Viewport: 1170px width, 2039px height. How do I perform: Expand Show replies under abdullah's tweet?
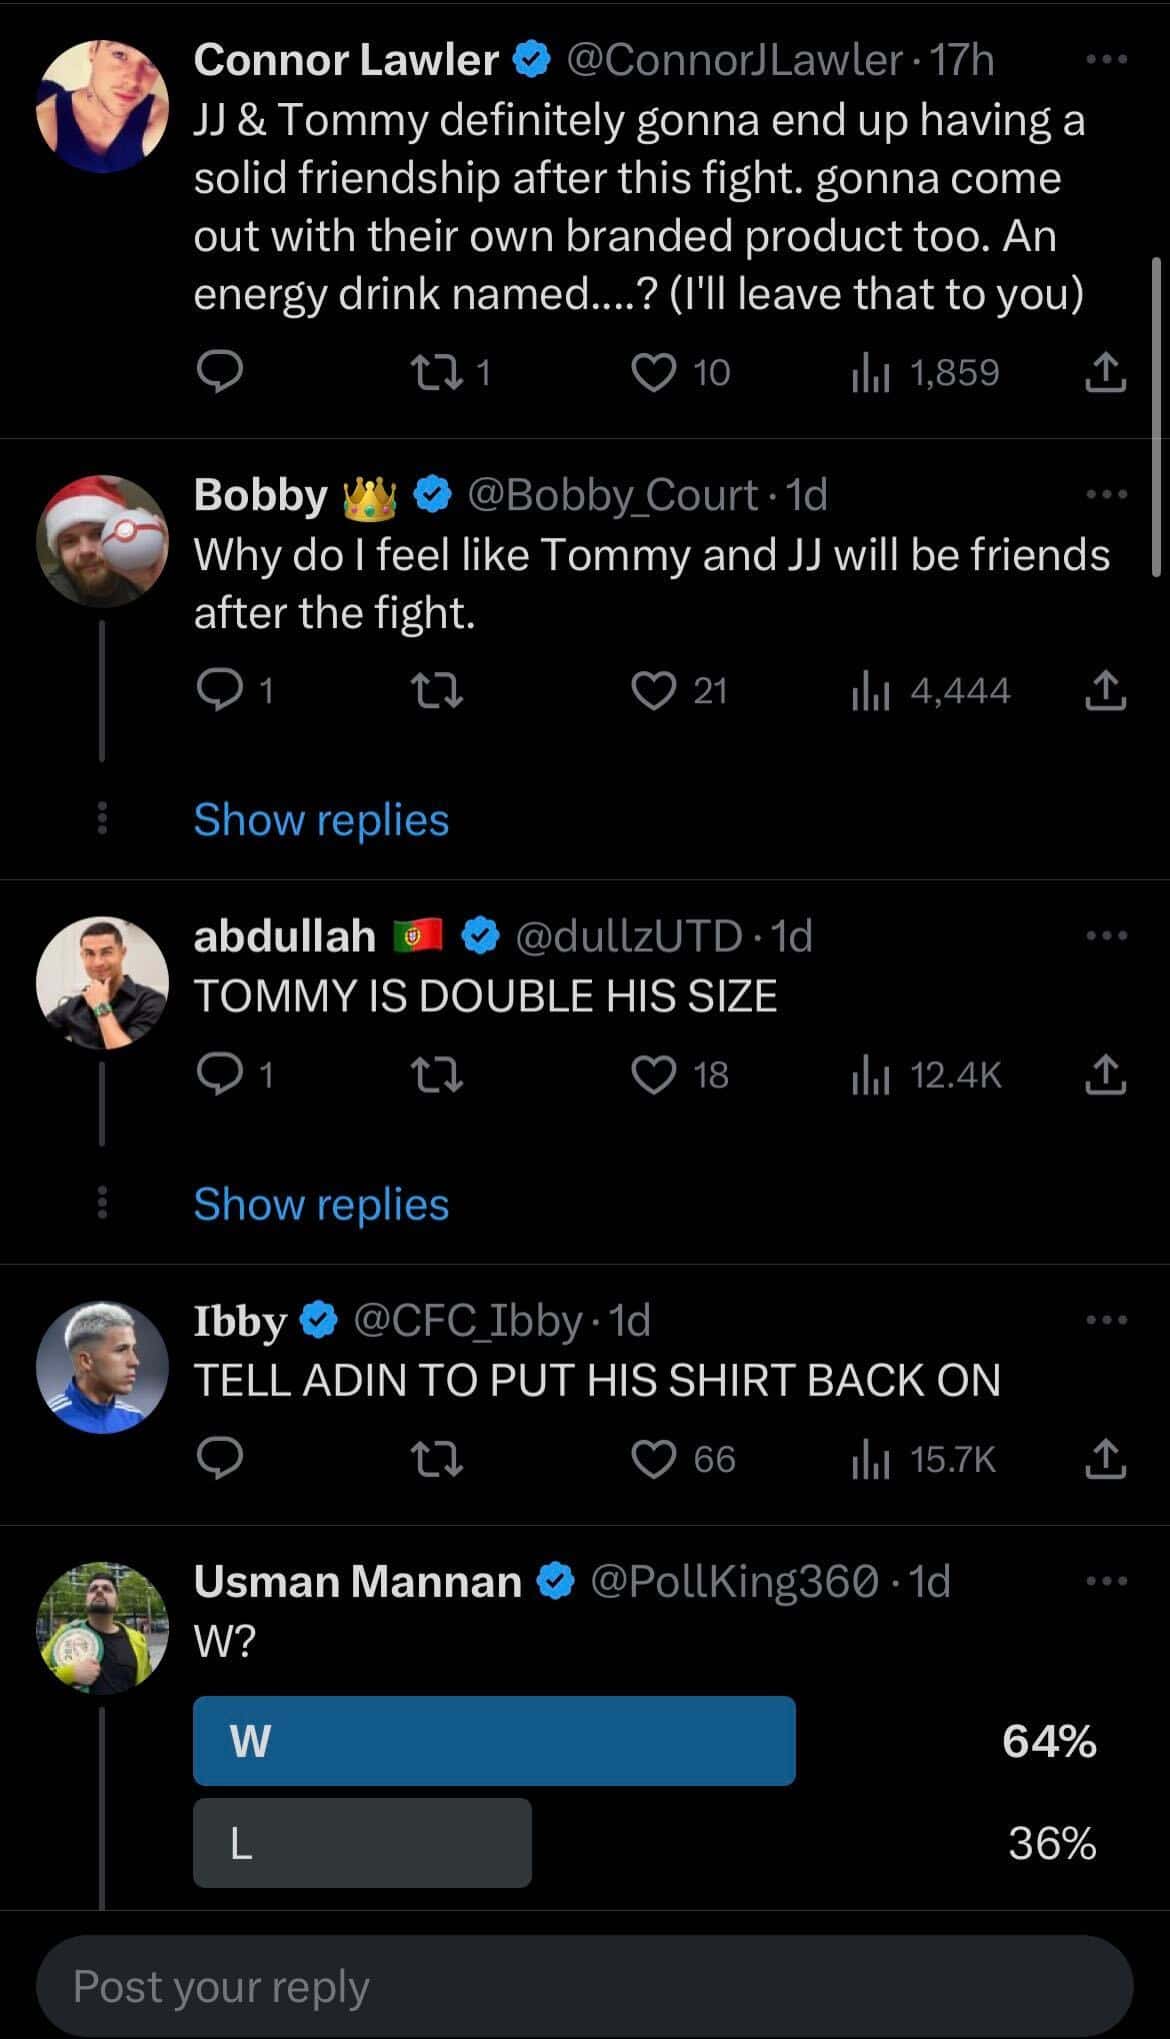(x=321, y=1204)
